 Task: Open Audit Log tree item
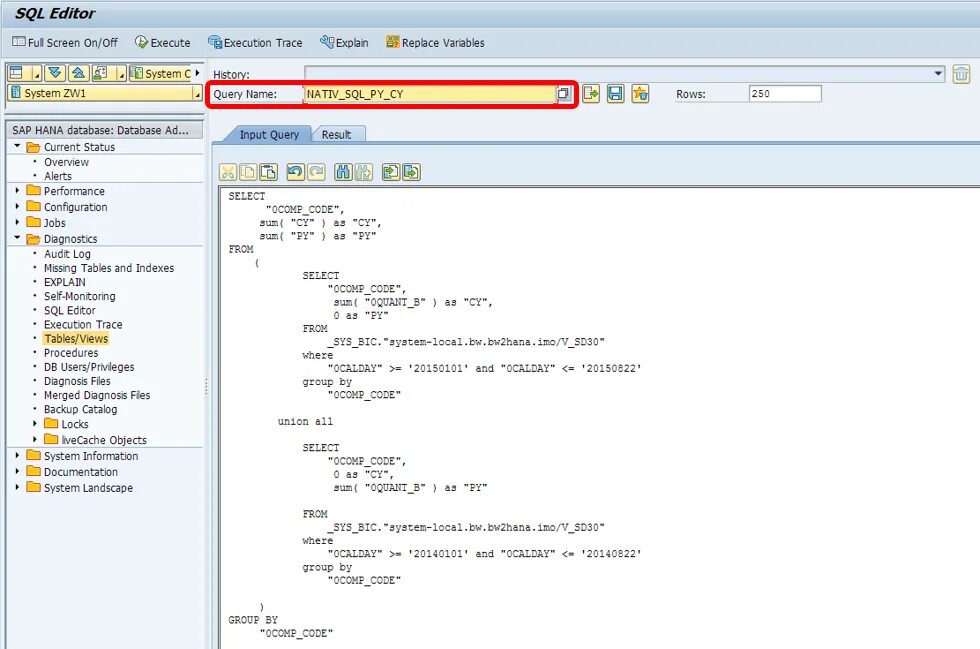67,254
